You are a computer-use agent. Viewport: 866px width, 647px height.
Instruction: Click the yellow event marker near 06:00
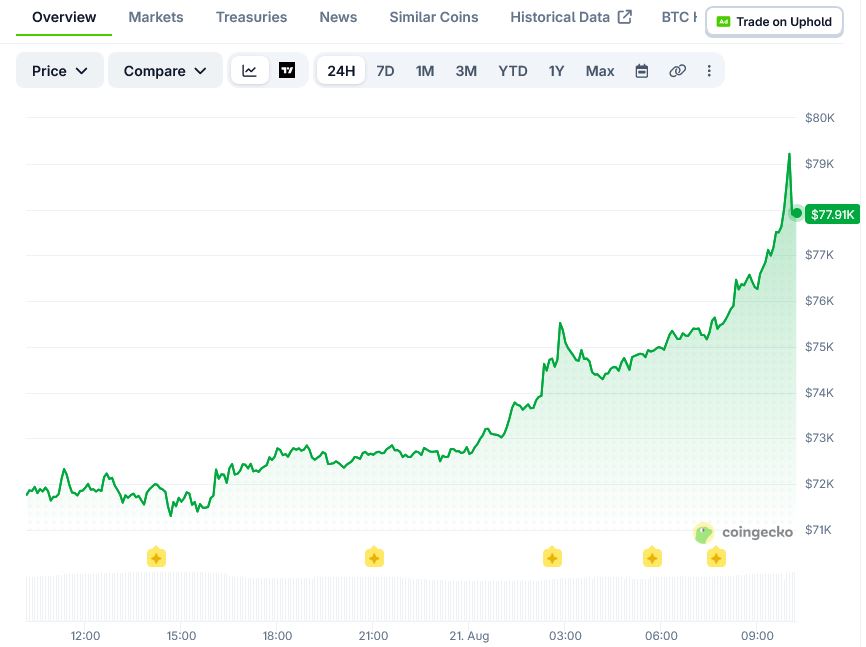(x=652, y=557)
